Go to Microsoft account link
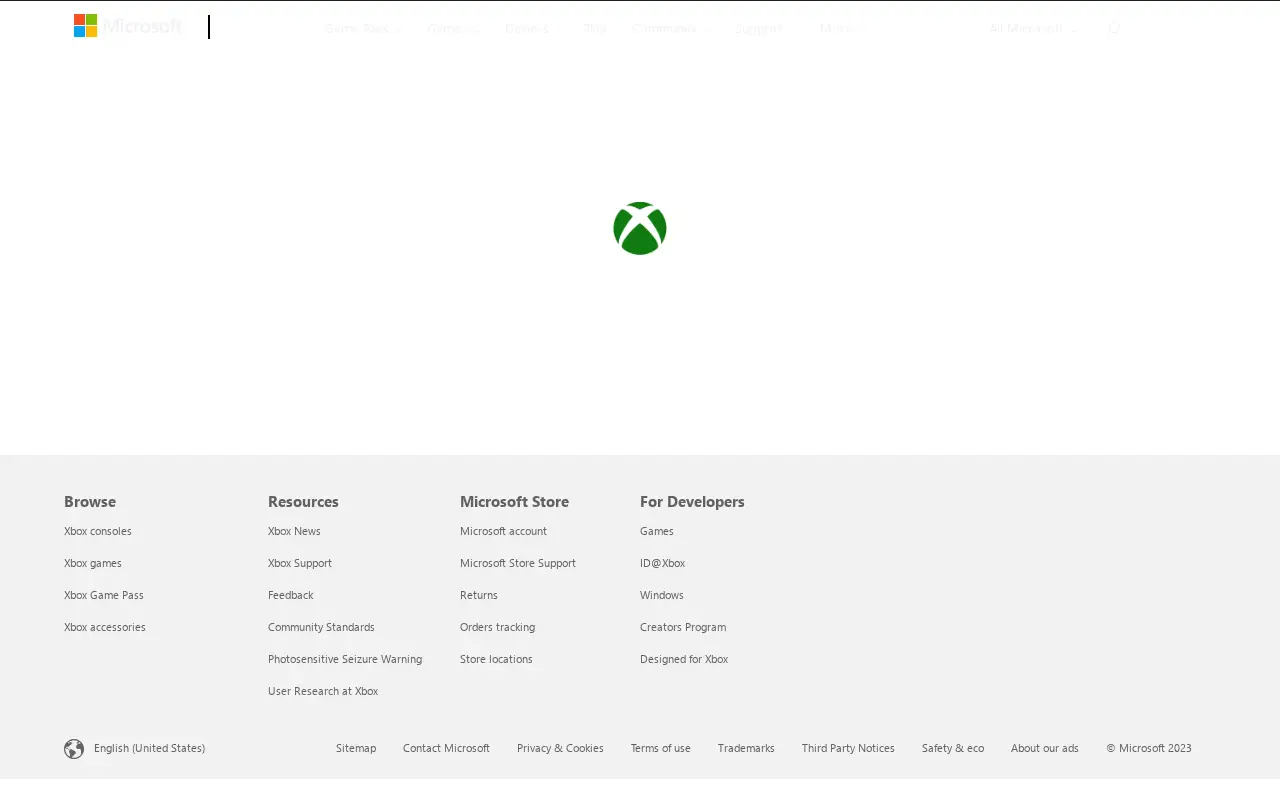 (x=503, y=531)
